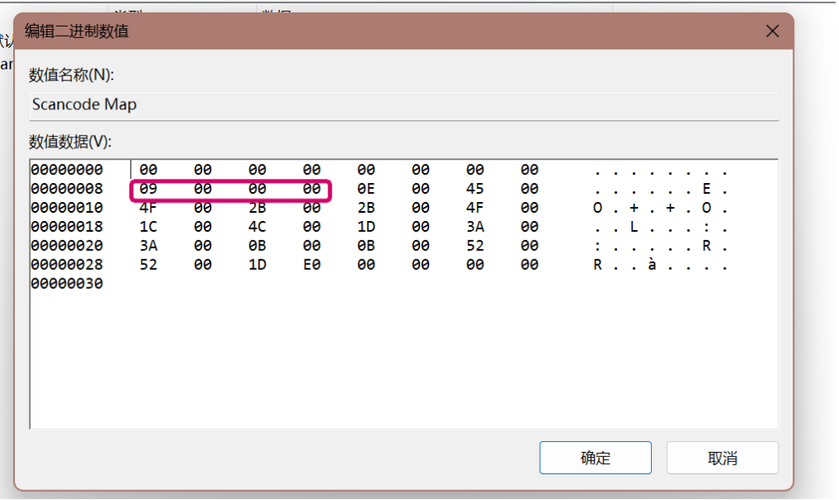The width and height of the screenshot is (839, 500).
Task: Click first byte 3A in row 00000020
Action: 148,246
